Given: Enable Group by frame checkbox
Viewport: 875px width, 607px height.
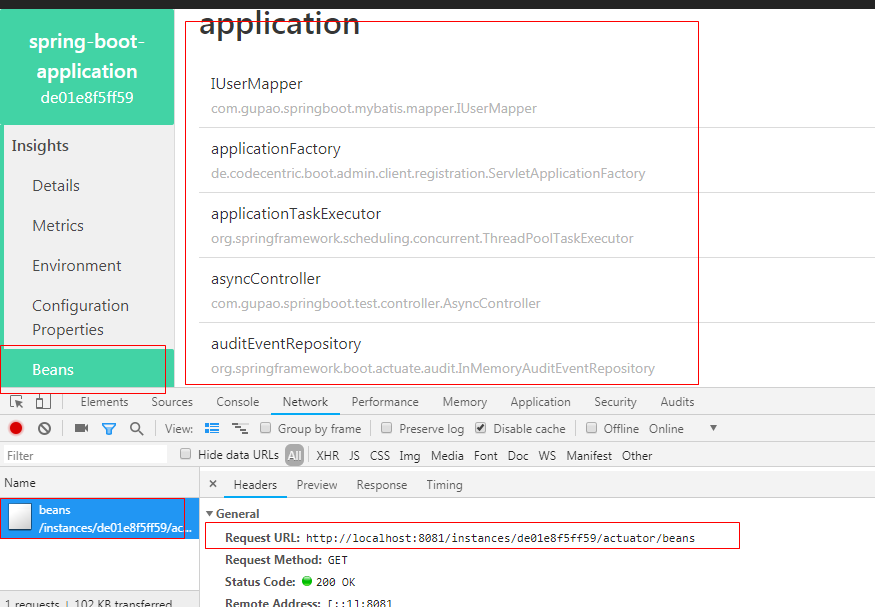Looking at the screenshot, I should 266,428.
